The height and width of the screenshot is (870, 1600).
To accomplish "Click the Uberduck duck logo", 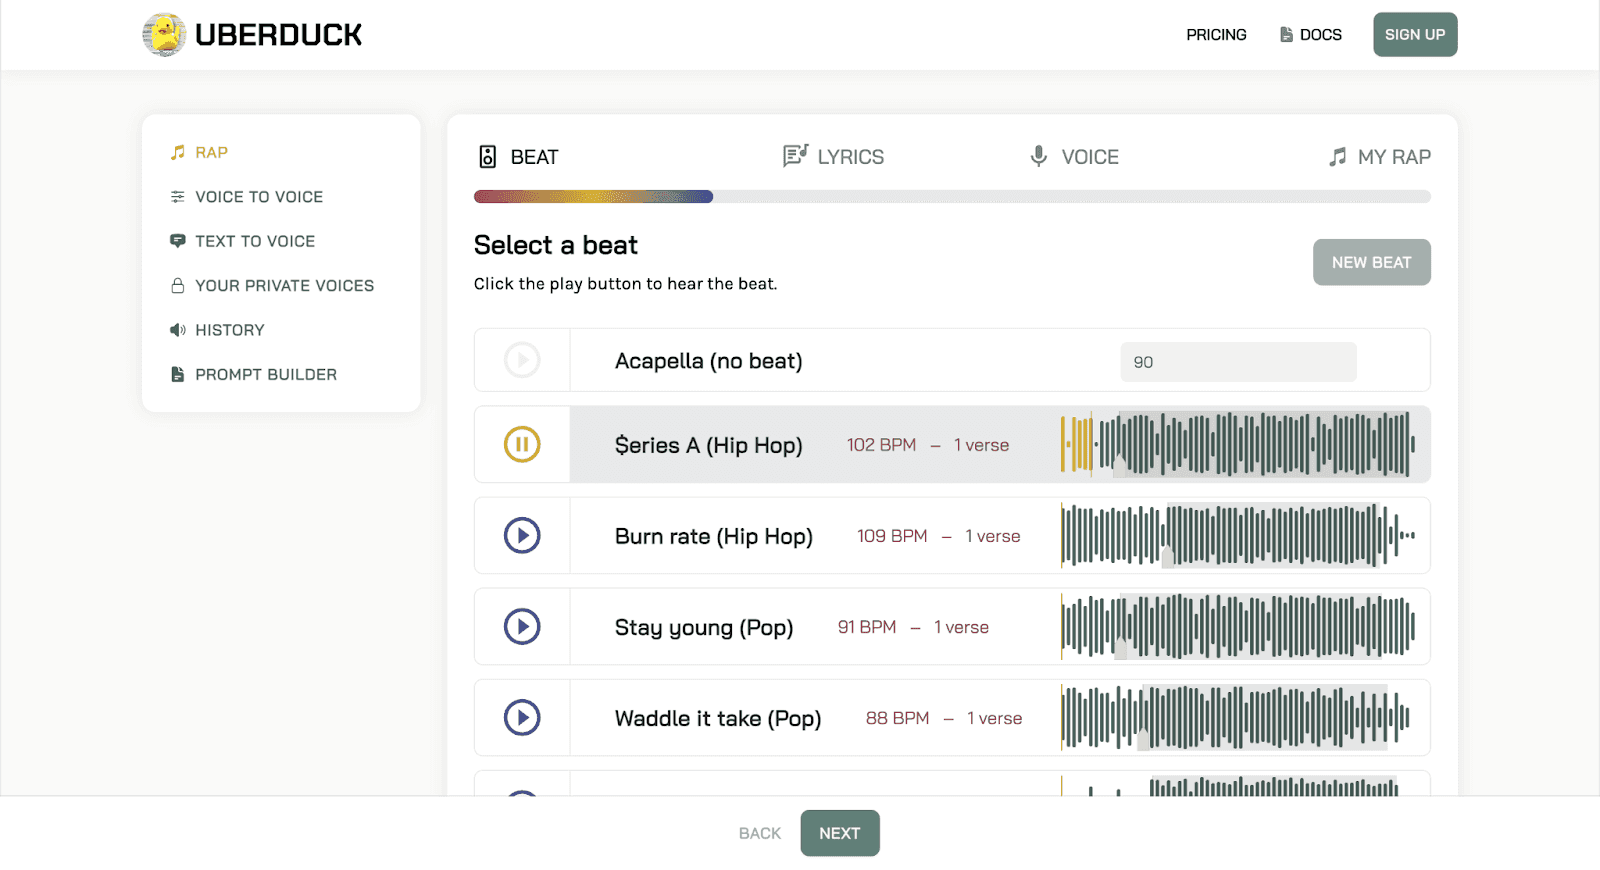I will click(164, 35).
